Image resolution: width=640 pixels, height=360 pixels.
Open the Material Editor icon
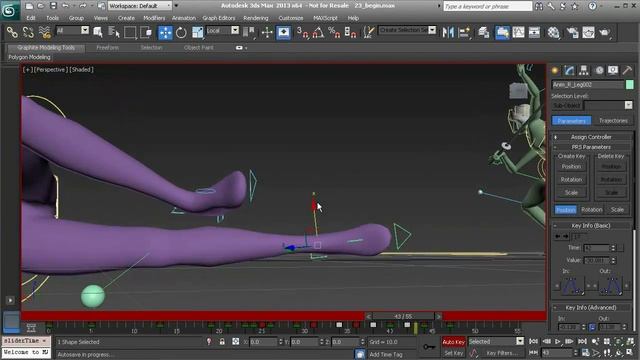[x=553, y=32]
